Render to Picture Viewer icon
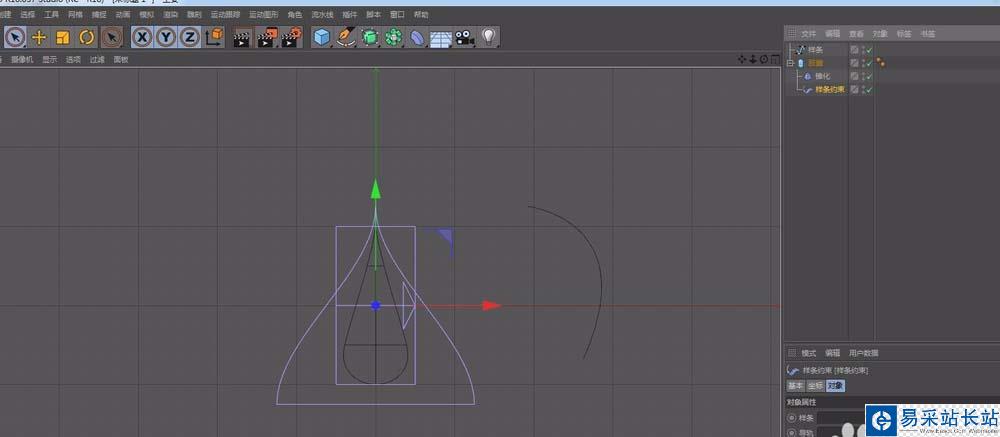Screen dimensions: 1000x437 point(267,38)
